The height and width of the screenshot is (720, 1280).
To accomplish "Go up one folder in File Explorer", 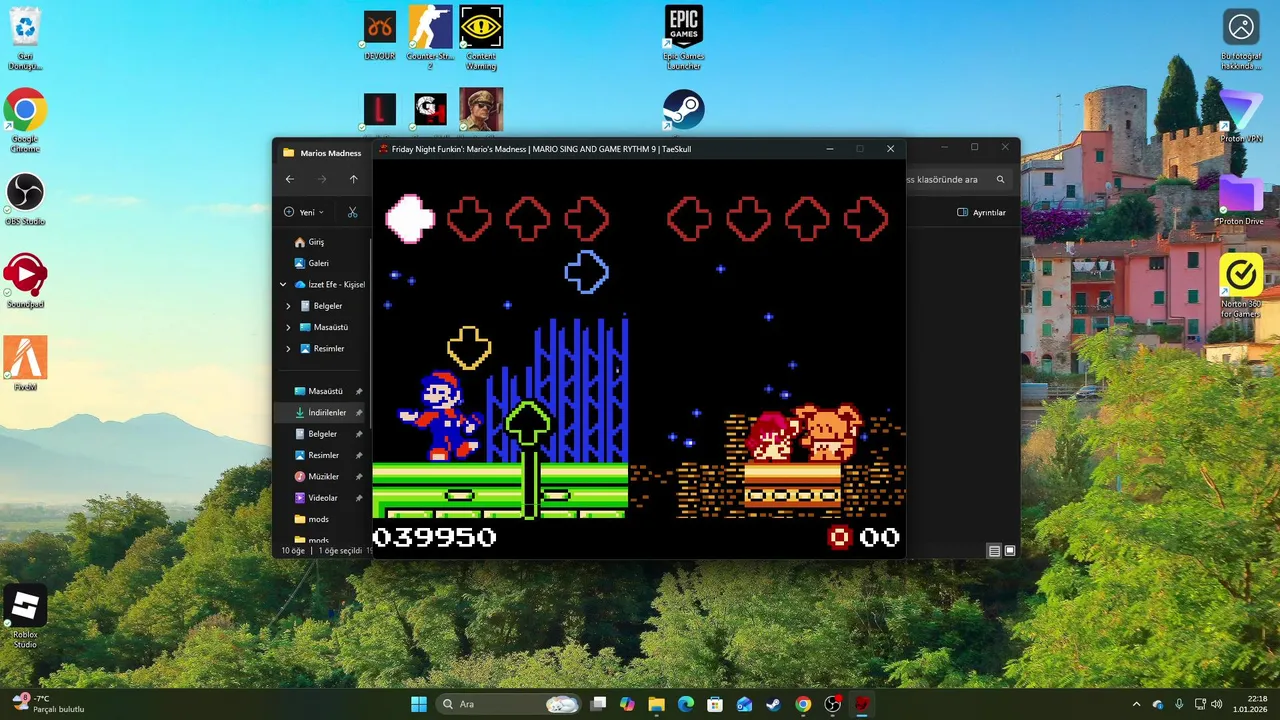I will (353, 179).
